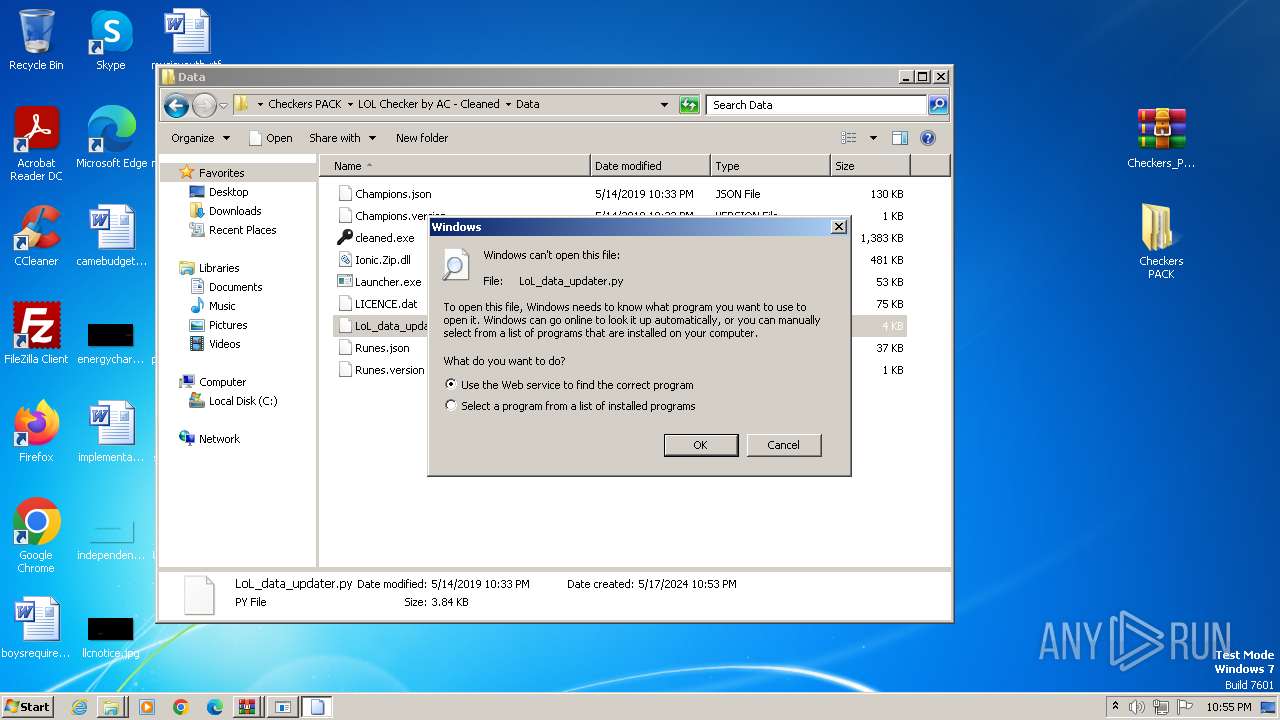1280x720 pixels.
Task: Select Launcher.exe file in list
Action: [388, 282]
